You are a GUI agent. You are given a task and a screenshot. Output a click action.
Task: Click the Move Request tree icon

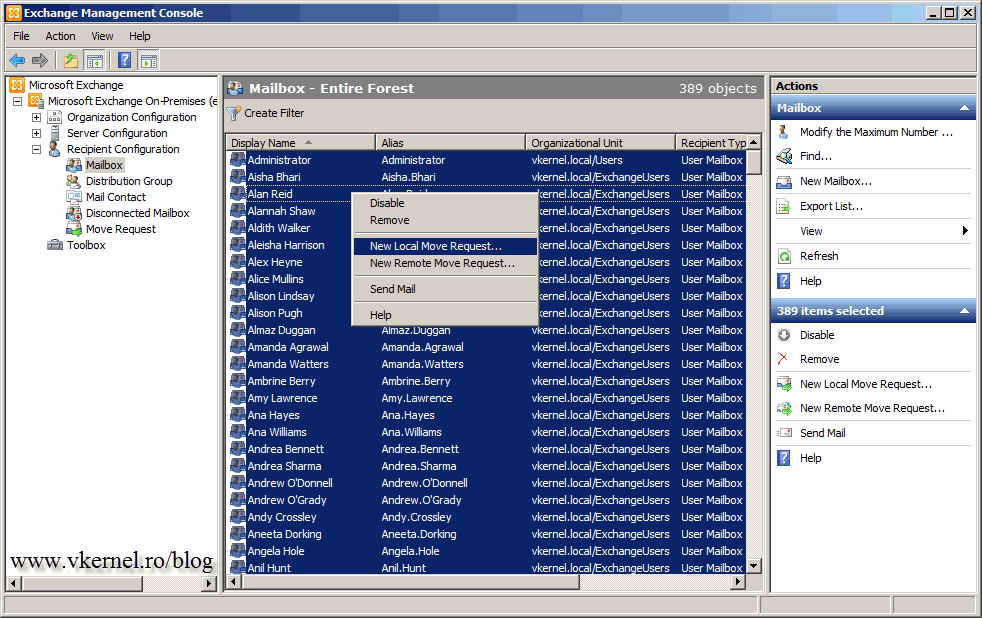(x=74, y=229)
